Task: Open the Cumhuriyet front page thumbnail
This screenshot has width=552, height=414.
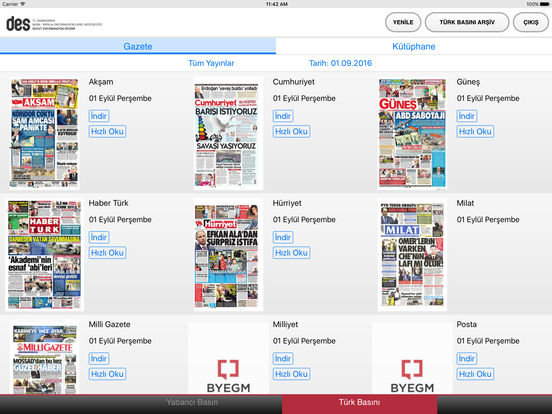Action: pos(228,133)
